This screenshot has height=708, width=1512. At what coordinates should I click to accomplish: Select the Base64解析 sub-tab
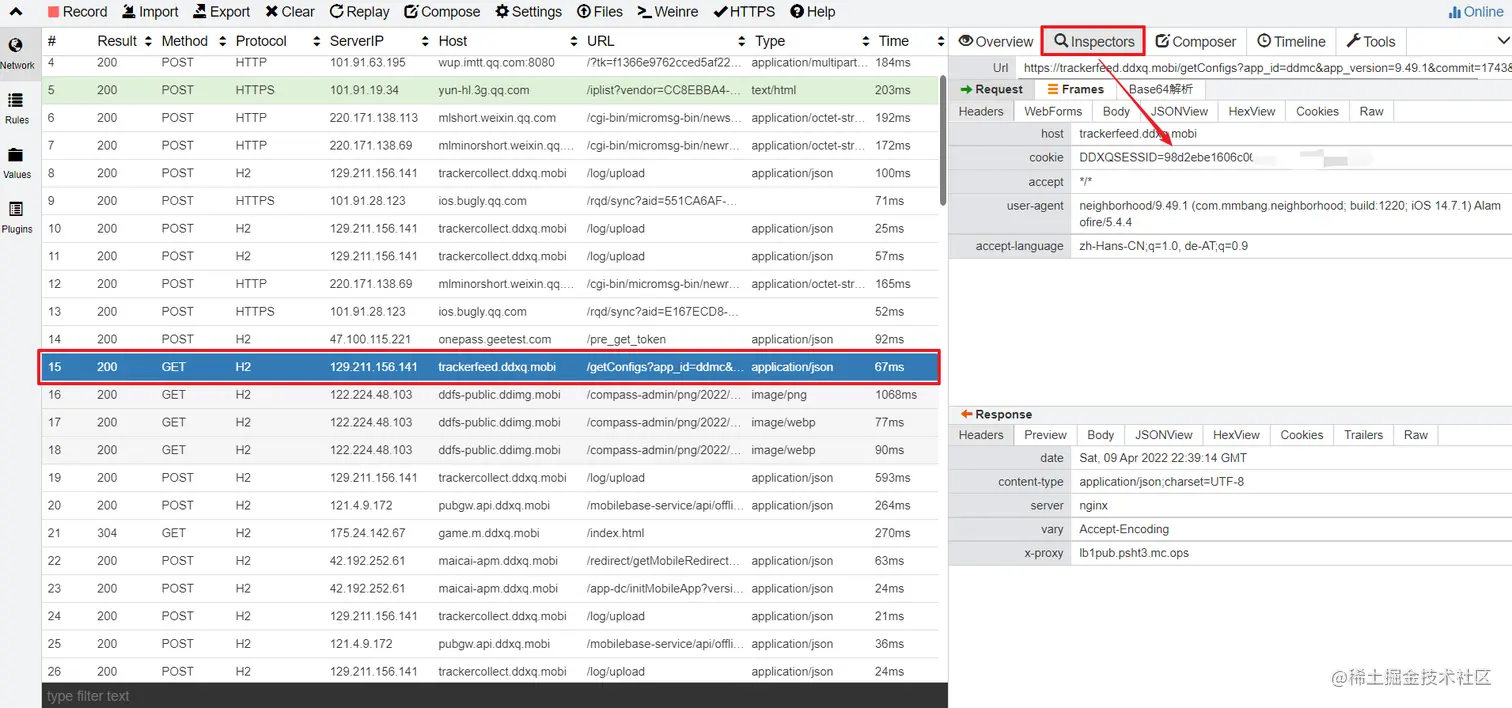(1161, 89)
